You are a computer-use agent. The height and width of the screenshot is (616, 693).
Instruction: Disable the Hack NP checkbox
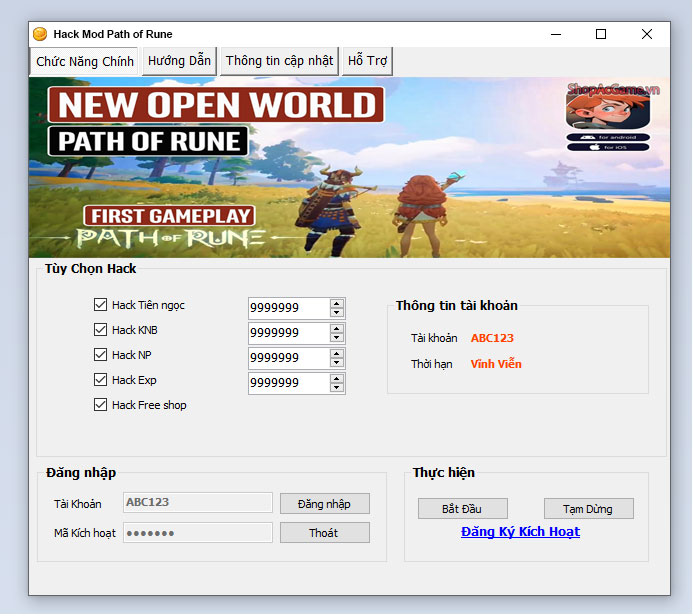100,355
